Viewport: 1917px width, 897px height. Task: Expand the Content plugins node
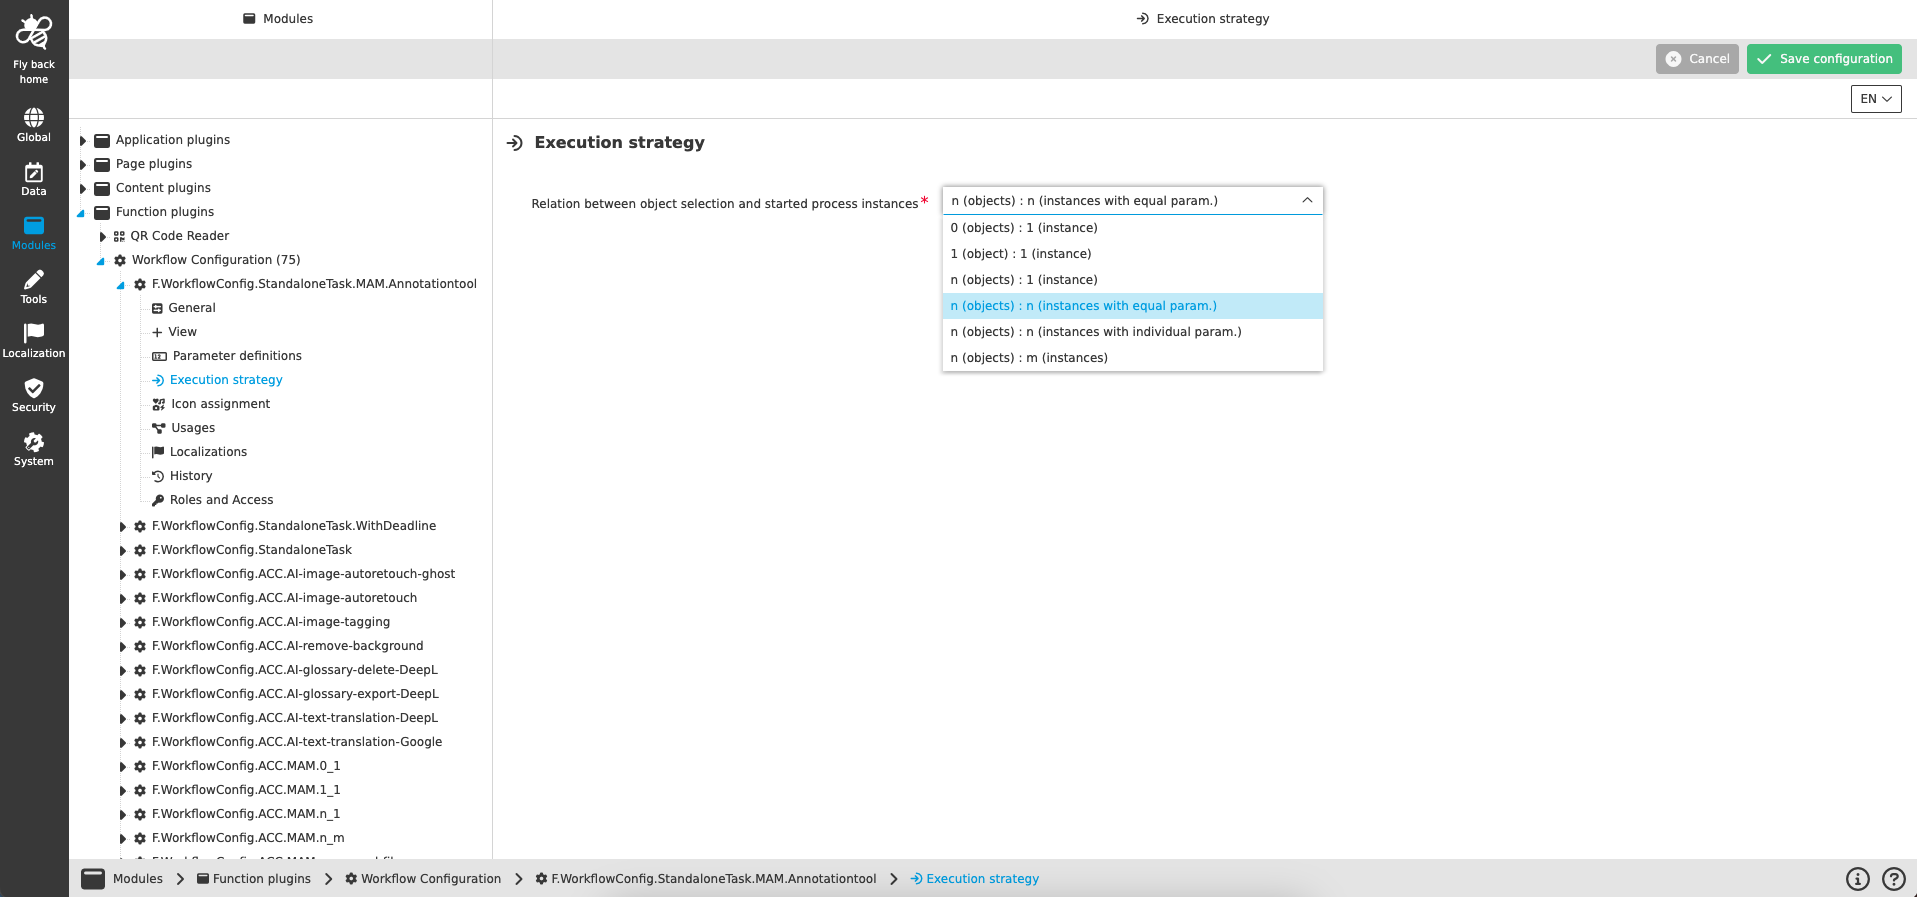(83, 189)
